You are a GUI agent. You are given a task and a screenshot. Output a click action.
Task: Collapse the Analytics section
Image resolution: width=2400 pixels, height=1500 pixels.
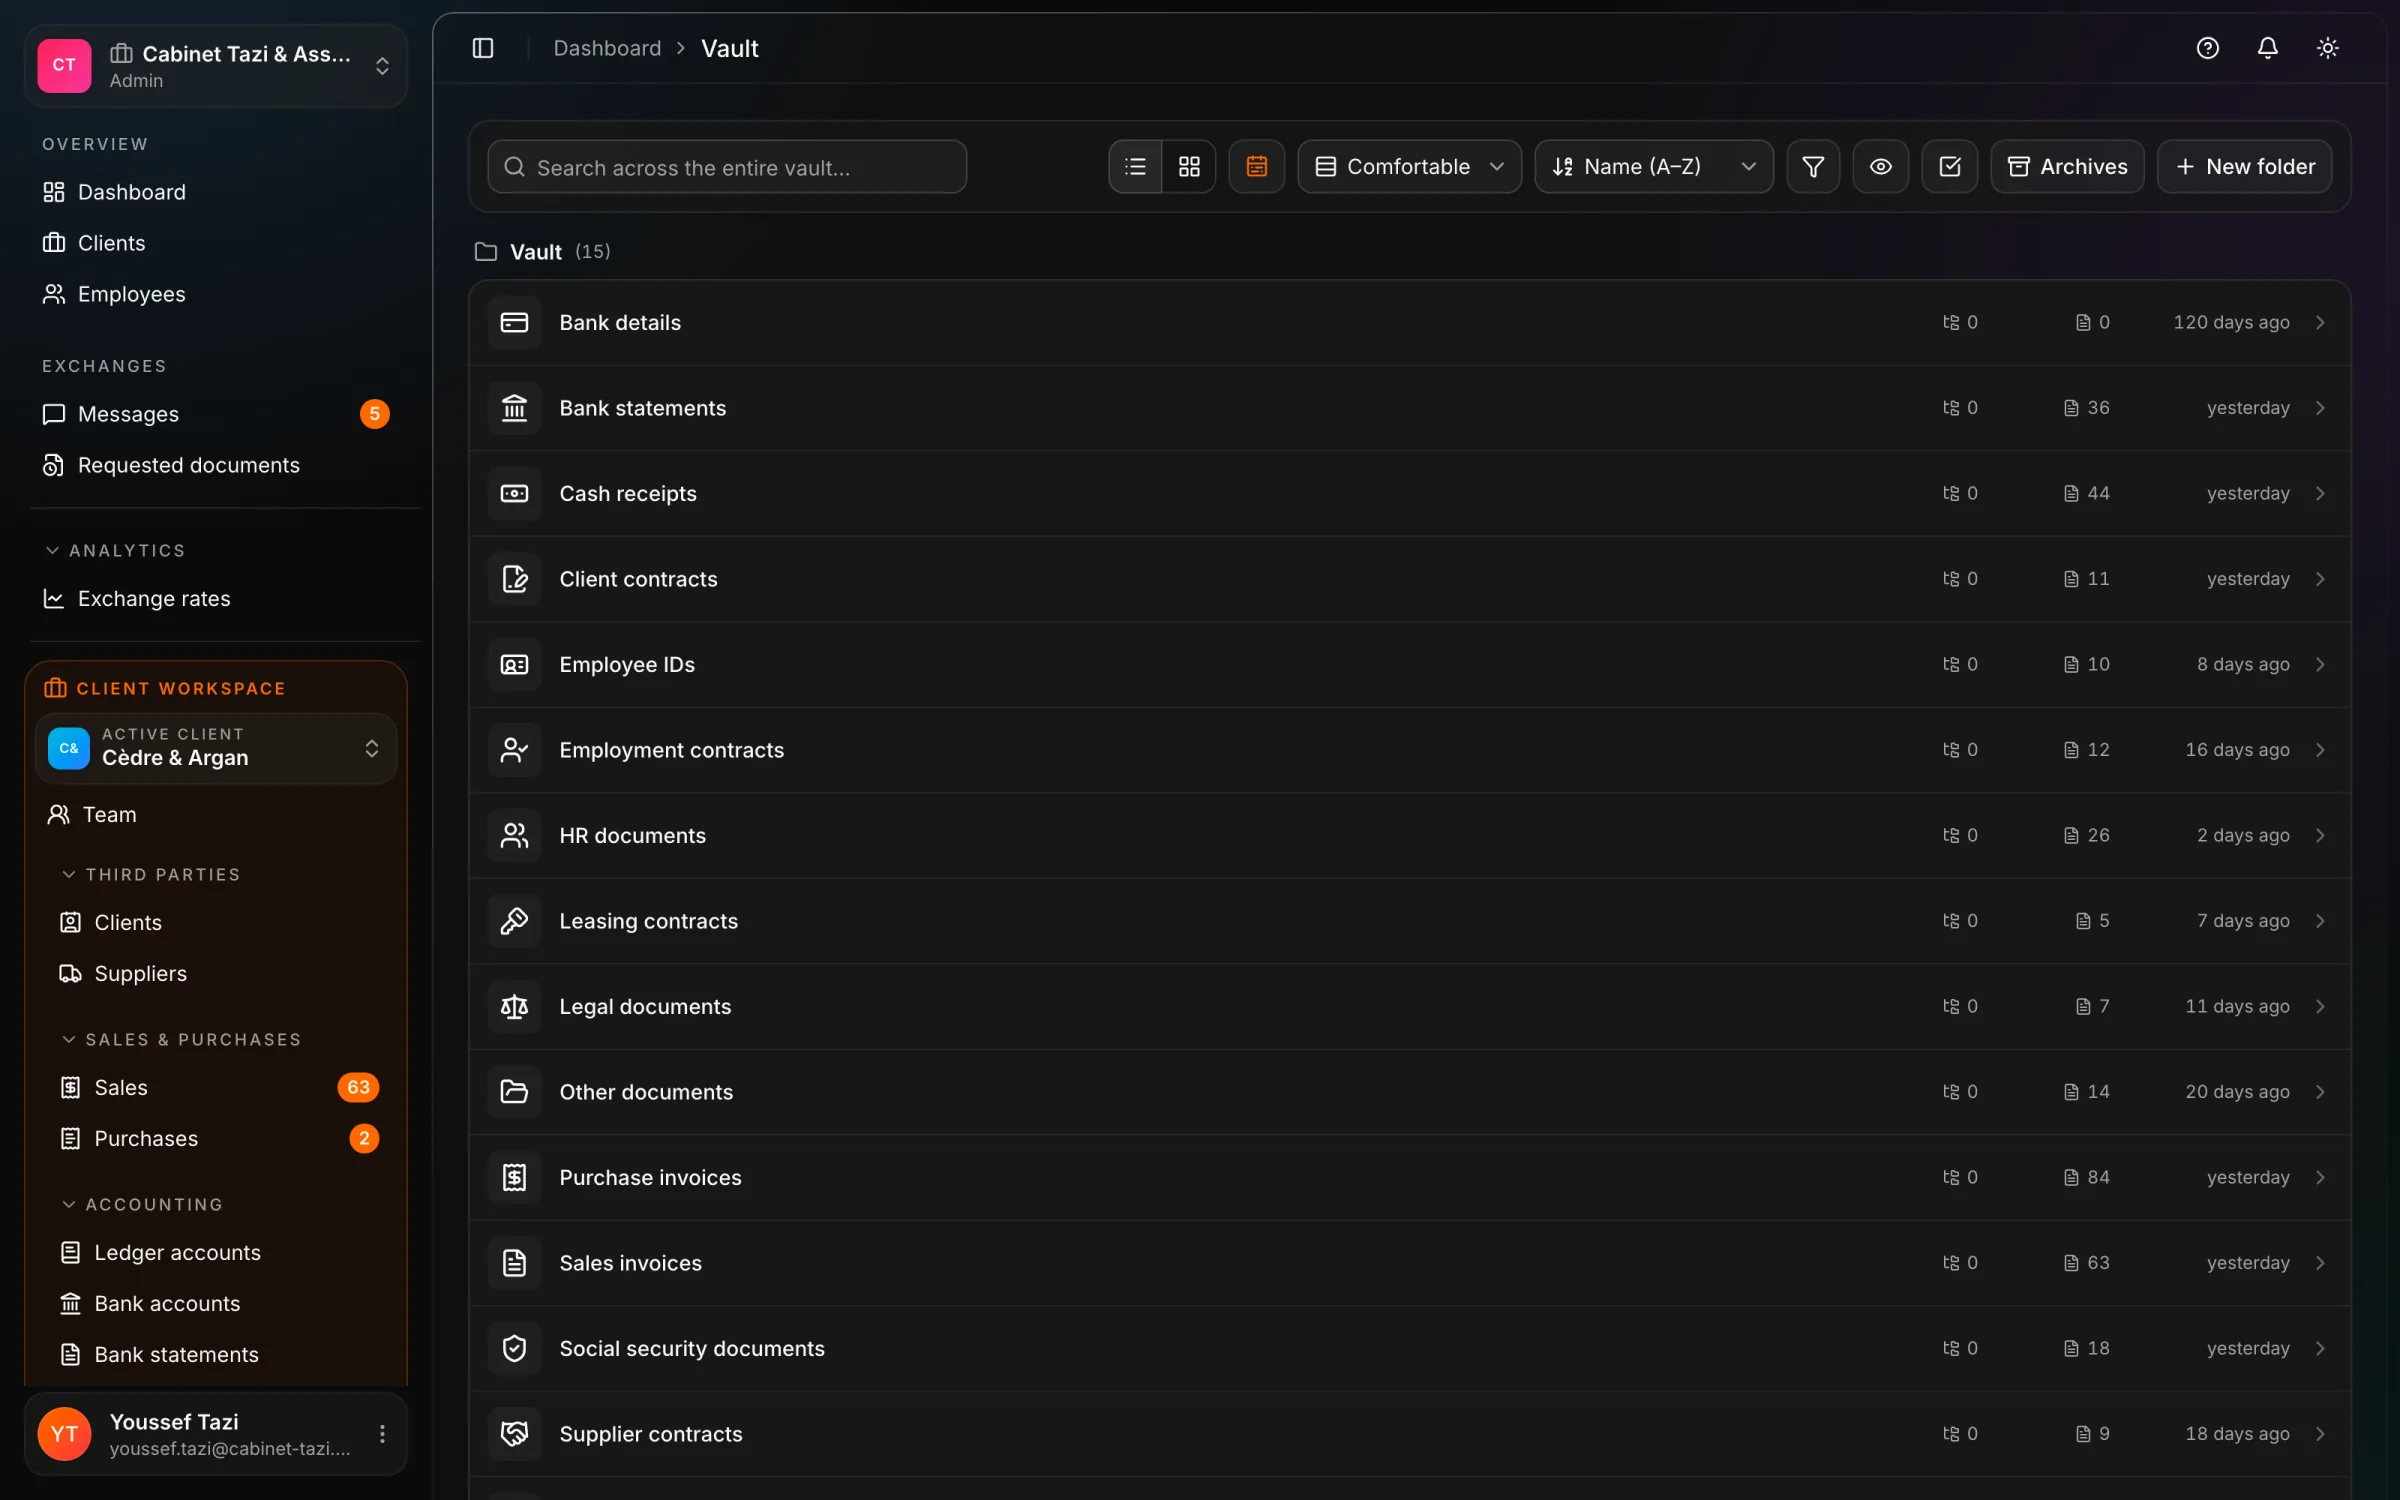pos(115,550)
